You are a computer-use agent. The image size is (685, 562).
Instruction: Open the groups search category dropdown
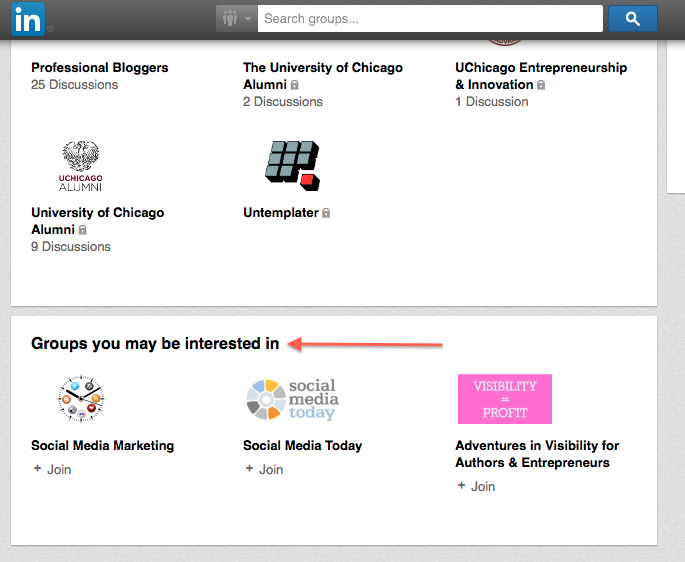(x=237, y=19)
